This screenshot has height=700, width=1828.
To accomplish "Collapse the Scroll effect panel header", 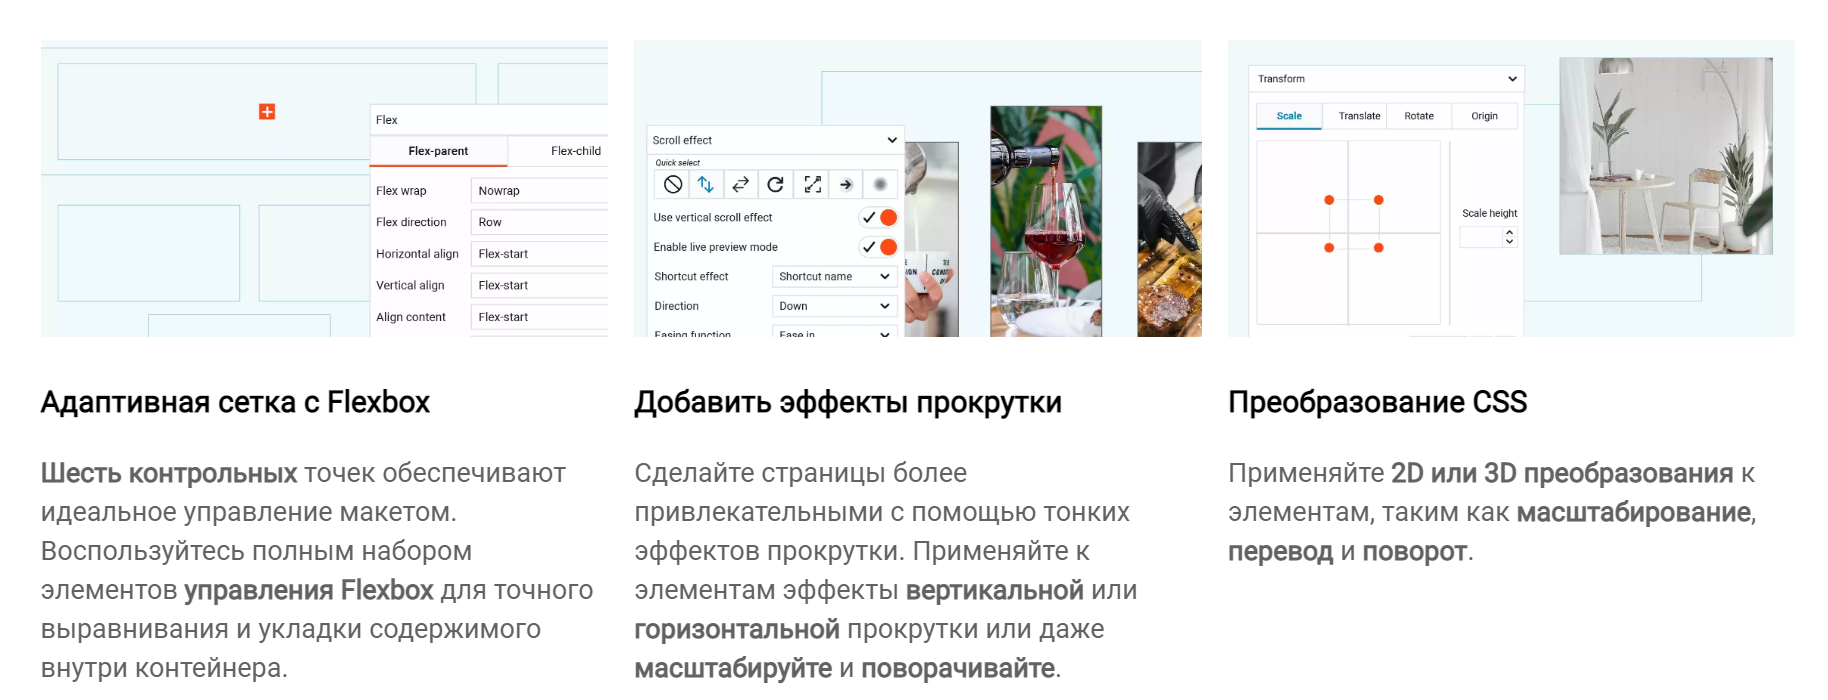I will (776, 140).
